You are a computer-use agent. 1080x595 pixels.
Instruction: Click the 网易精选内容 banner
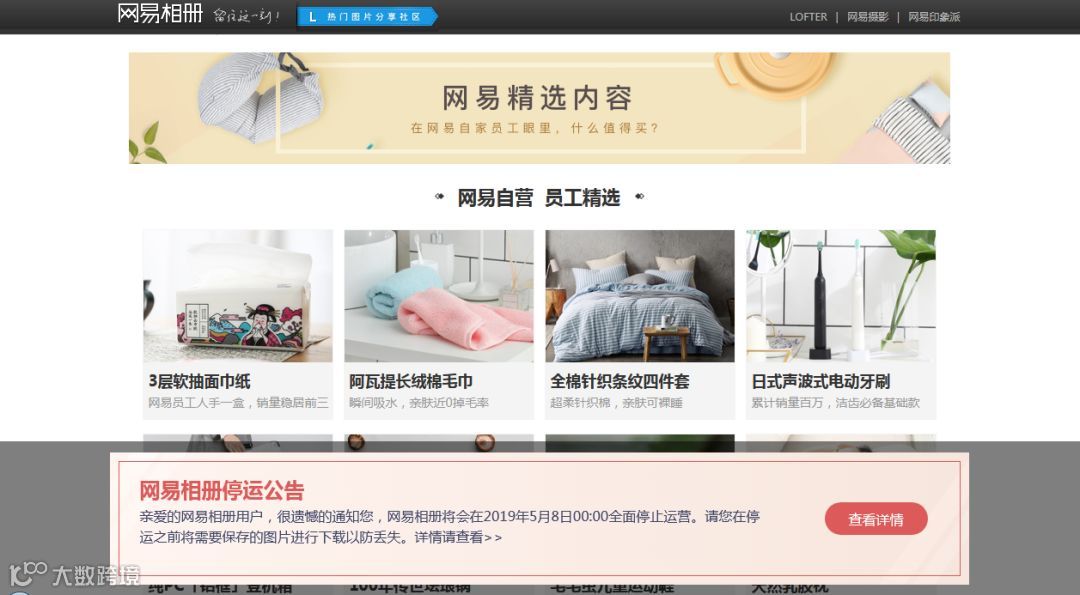tap(539, 108)
